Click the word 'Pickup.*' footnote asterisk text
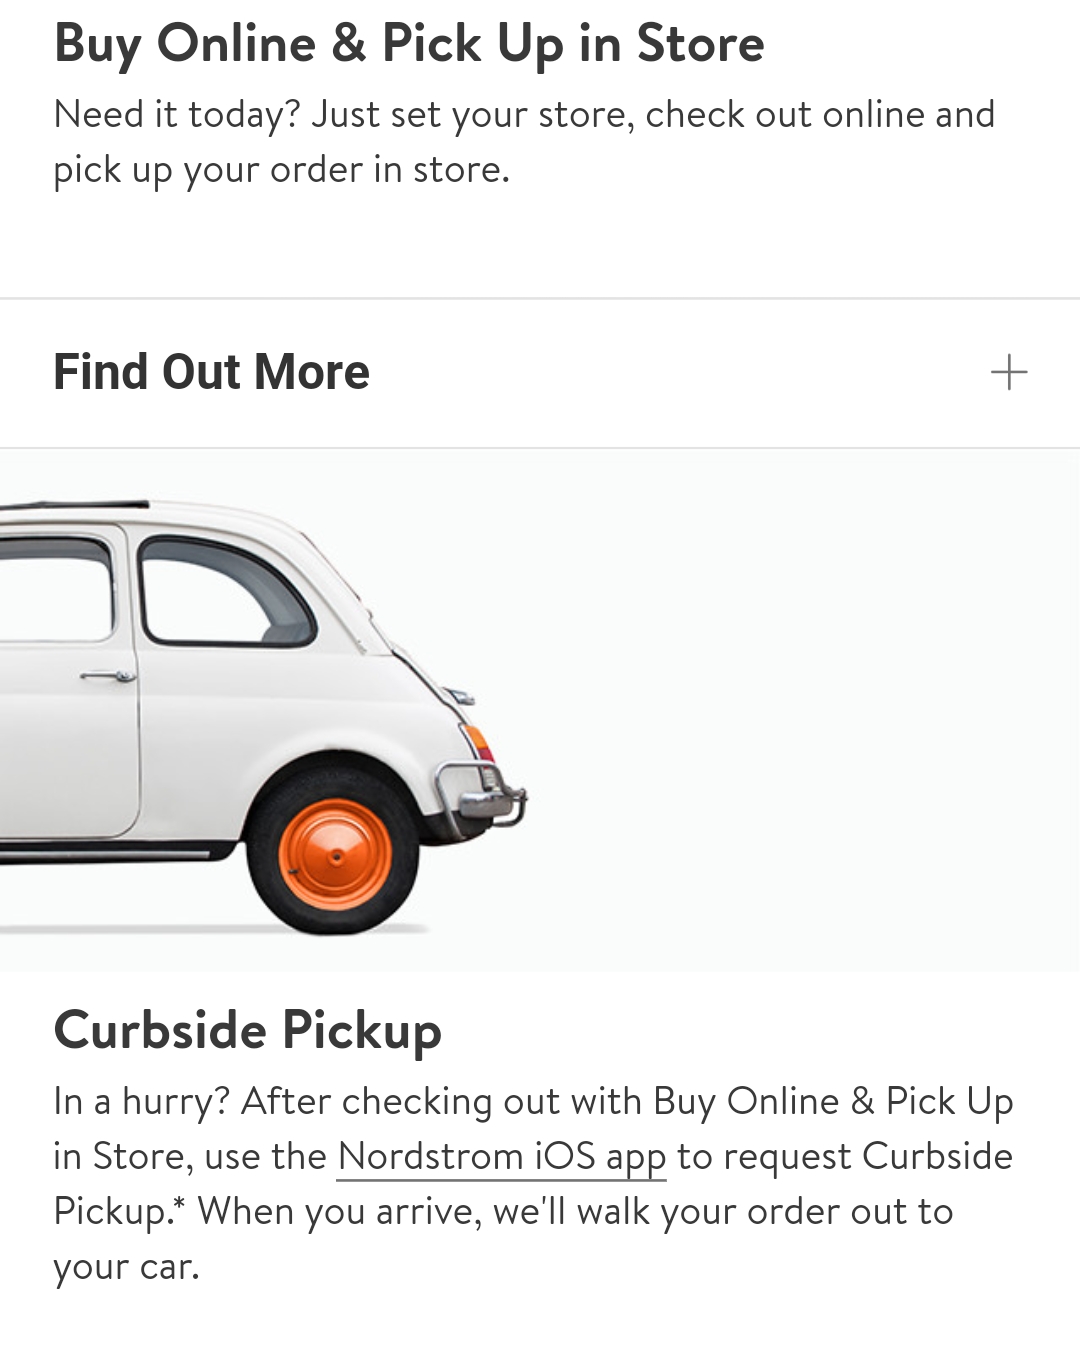Screen dimensions: 1080x1358 pos(119,1212)
